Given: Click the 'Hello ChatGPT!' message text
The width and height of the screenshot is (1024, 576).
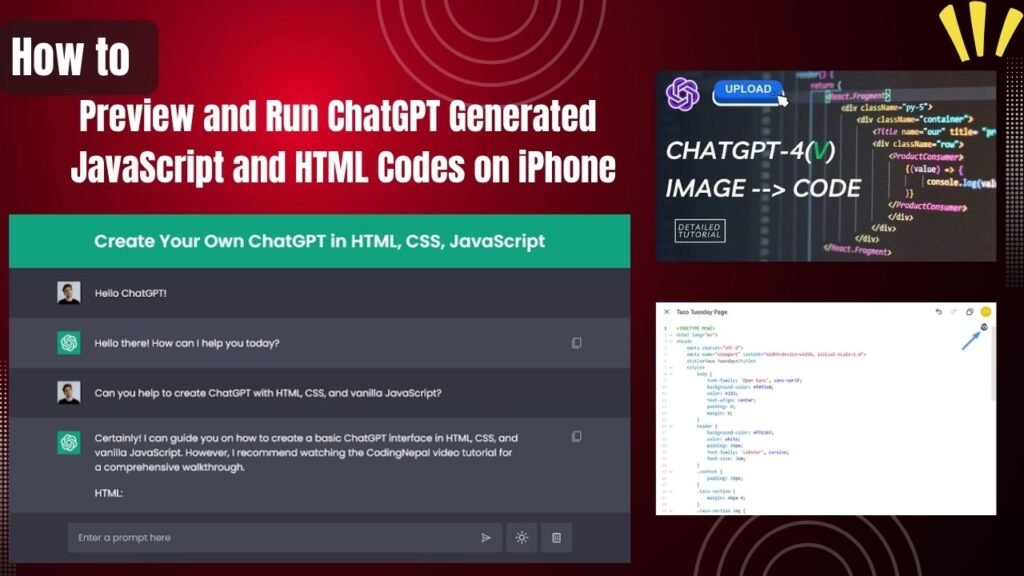Looking at the screenshot, I should pos(131,293).
